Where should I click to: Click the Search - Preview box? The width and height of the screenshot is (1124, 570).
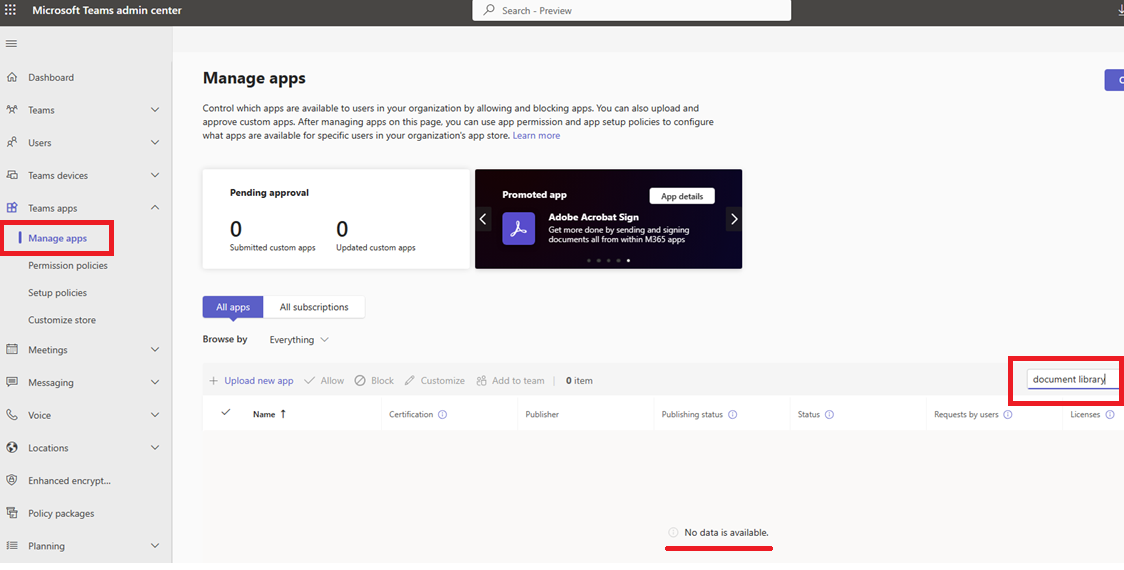tap(632, 10)
